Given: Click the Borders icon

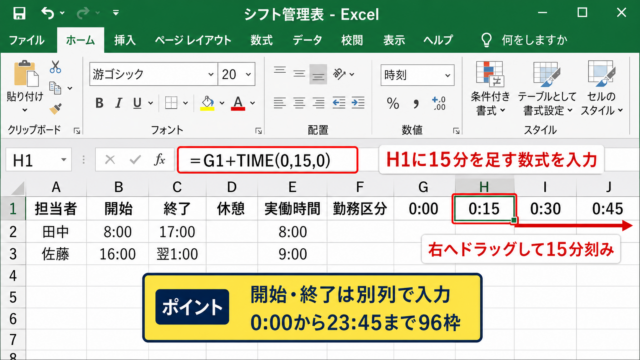Looking at the screenshot, I should click(x=171, y=103).
